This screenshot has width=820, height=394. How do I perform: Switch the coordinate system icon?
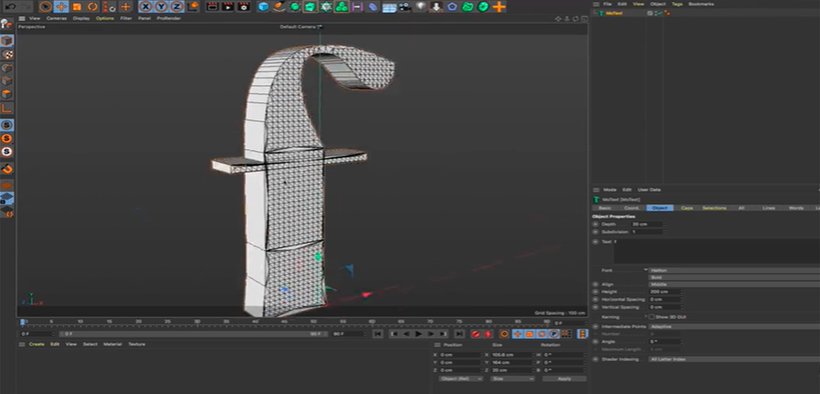(x=193, y=7)
